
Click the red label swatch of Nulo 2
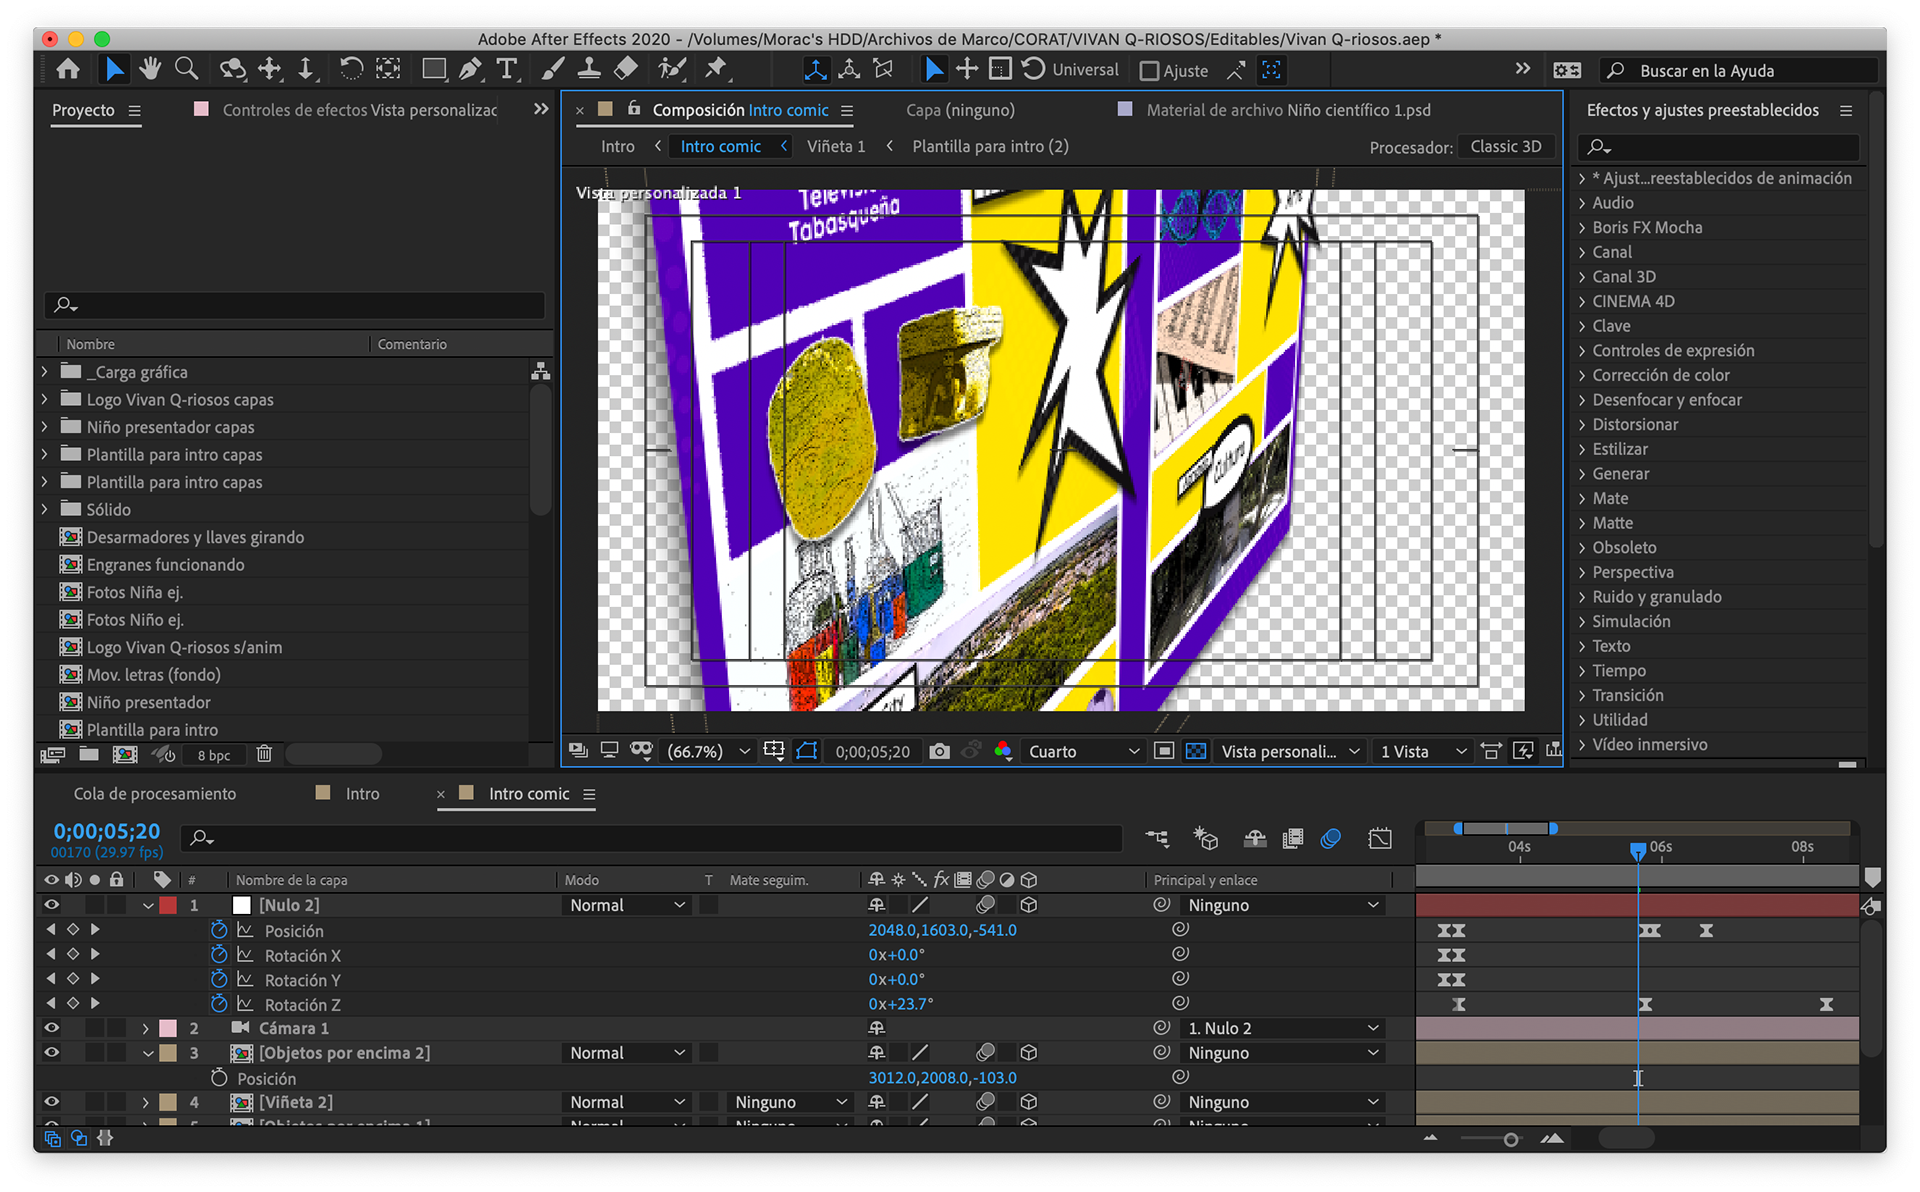tap(168, 905)
